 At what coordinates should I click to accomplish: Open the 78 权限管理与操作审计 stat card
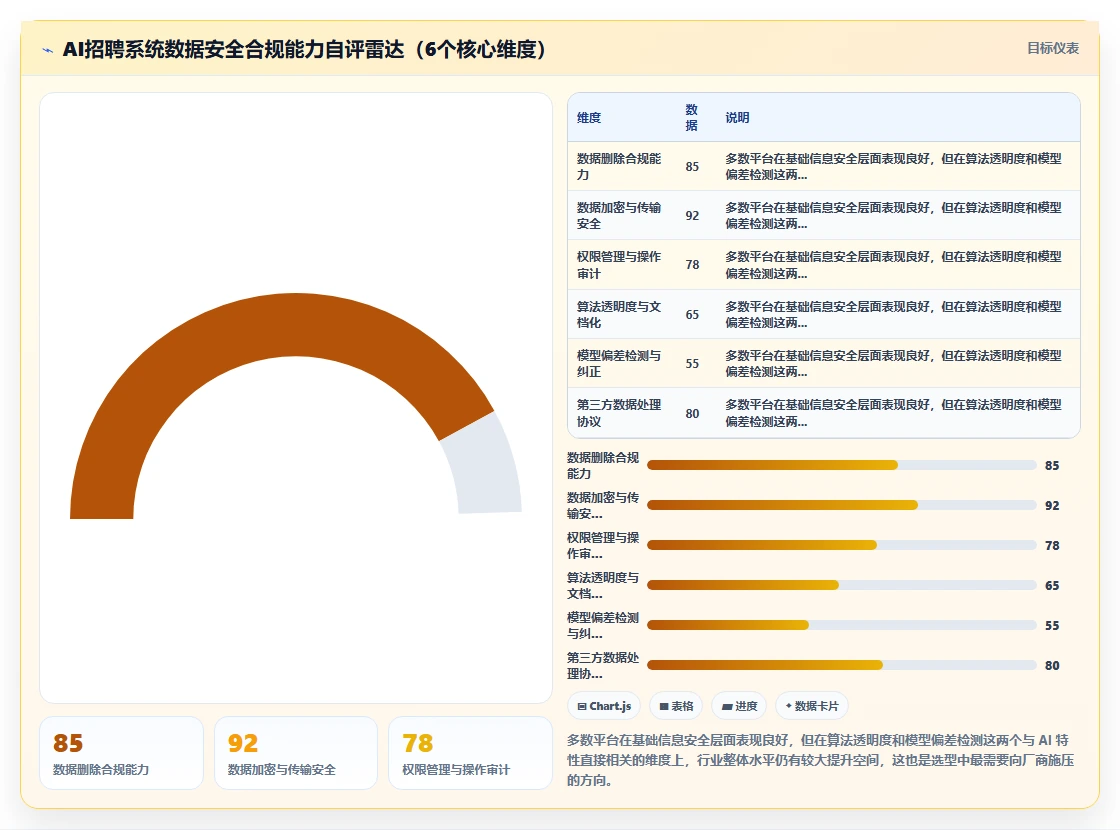[470, 753]
